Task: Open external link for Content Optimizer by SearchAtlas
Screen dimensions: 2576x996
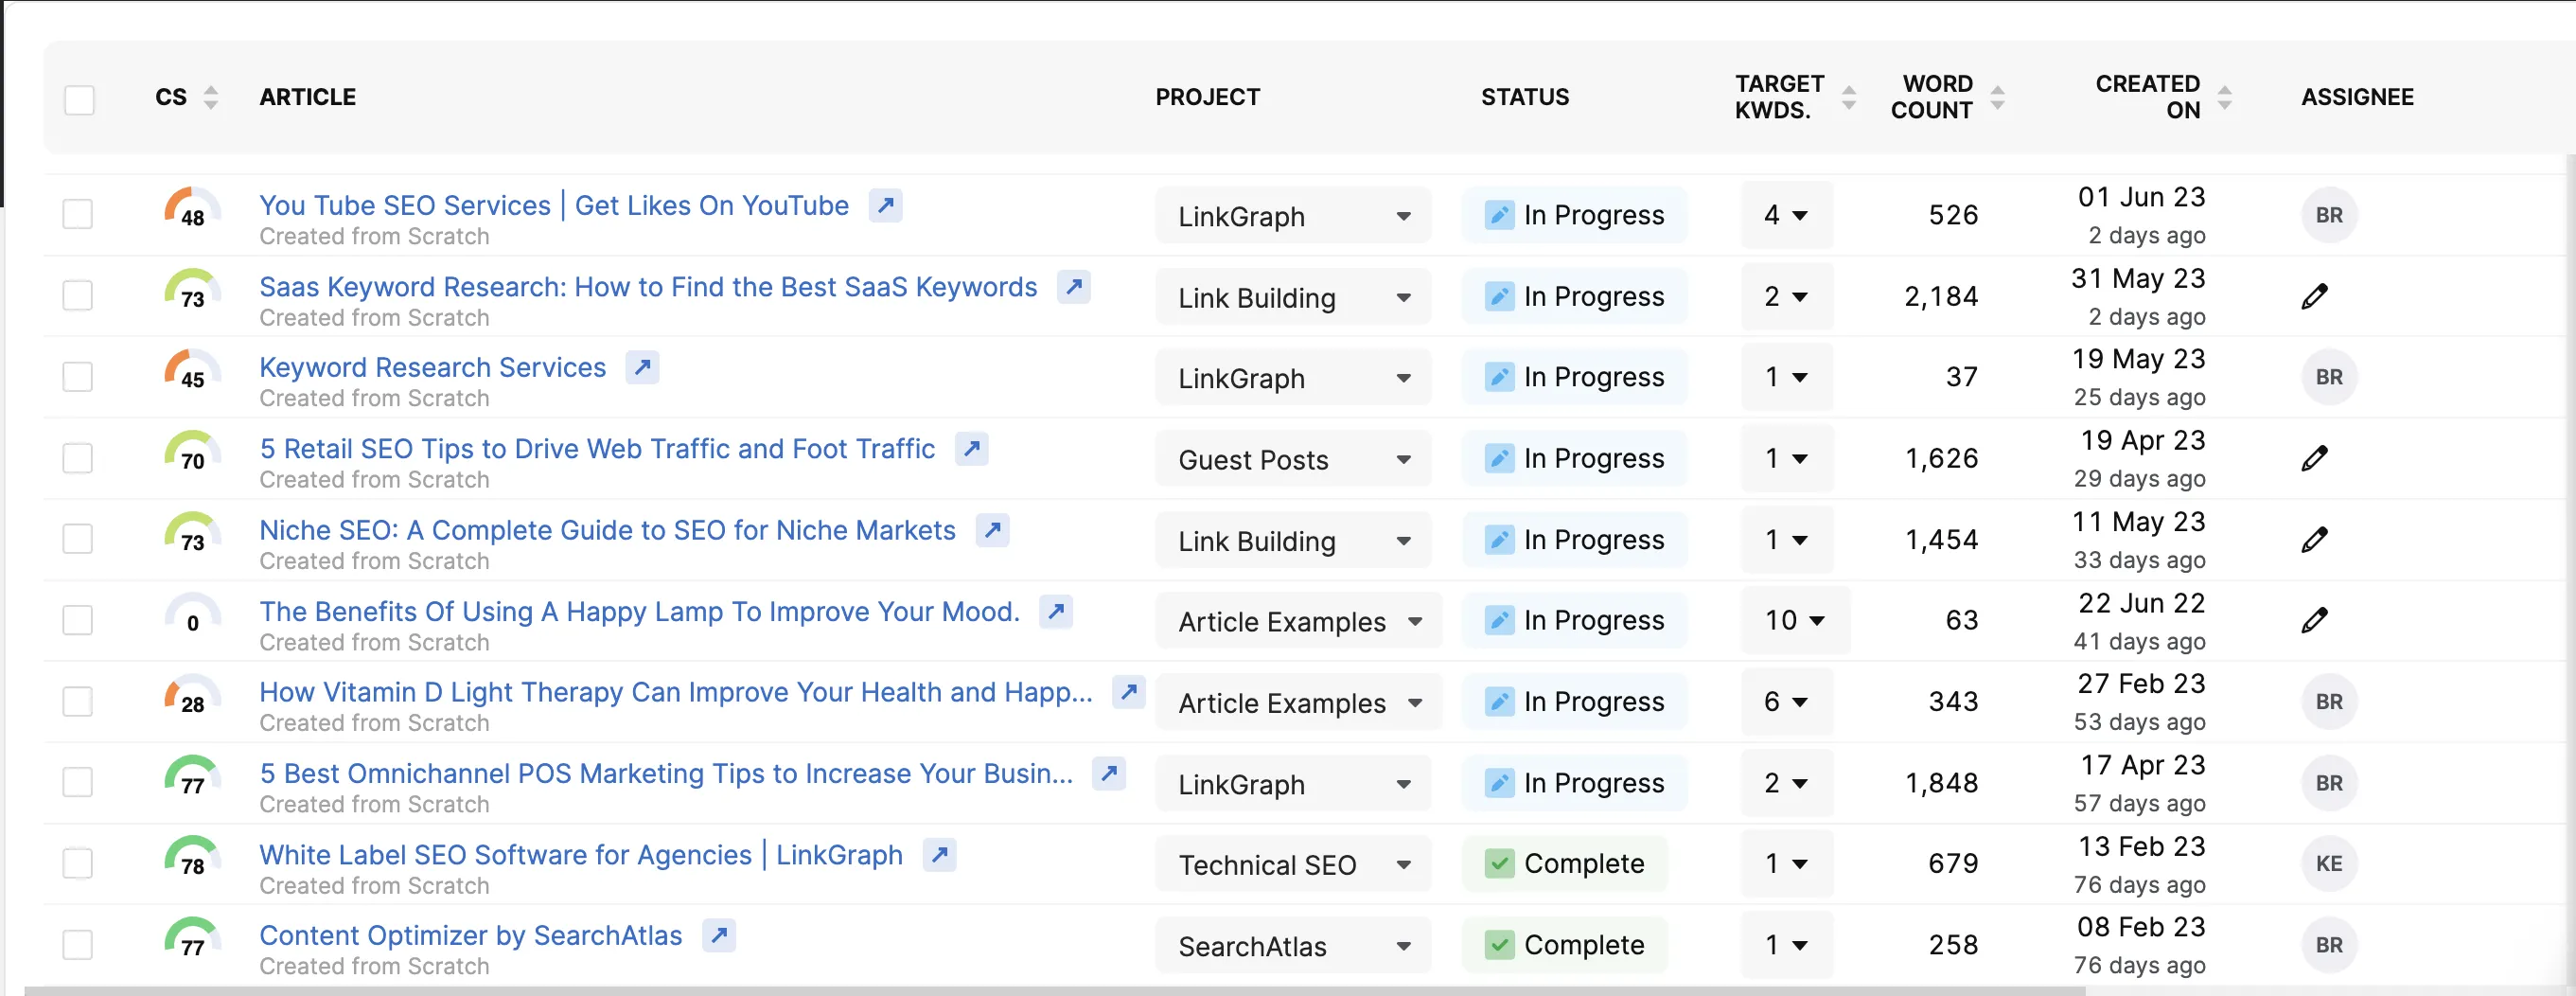Action: tap(718, 935)
